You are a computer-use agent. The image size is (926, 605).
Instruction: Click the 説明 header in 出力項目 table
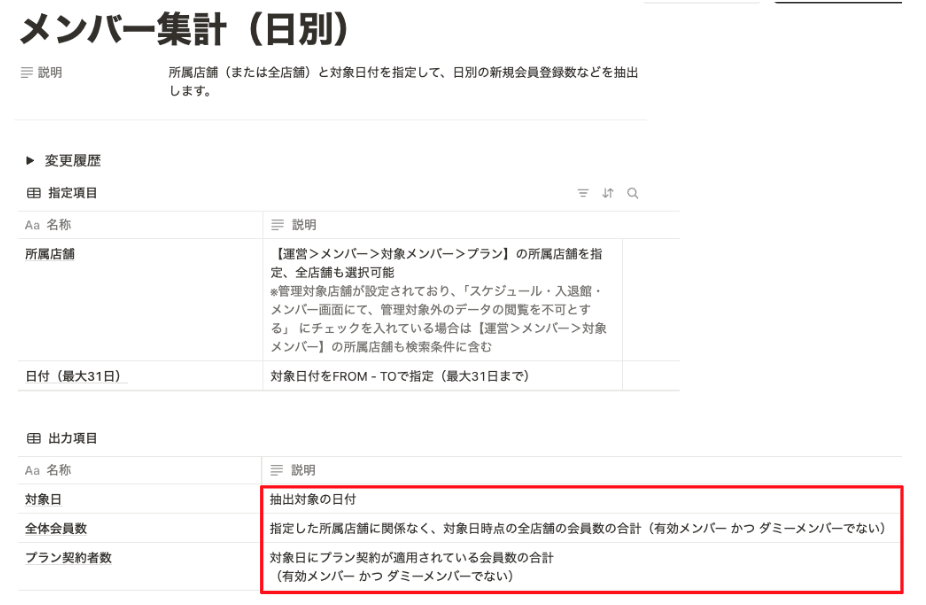tap(582, 470)
